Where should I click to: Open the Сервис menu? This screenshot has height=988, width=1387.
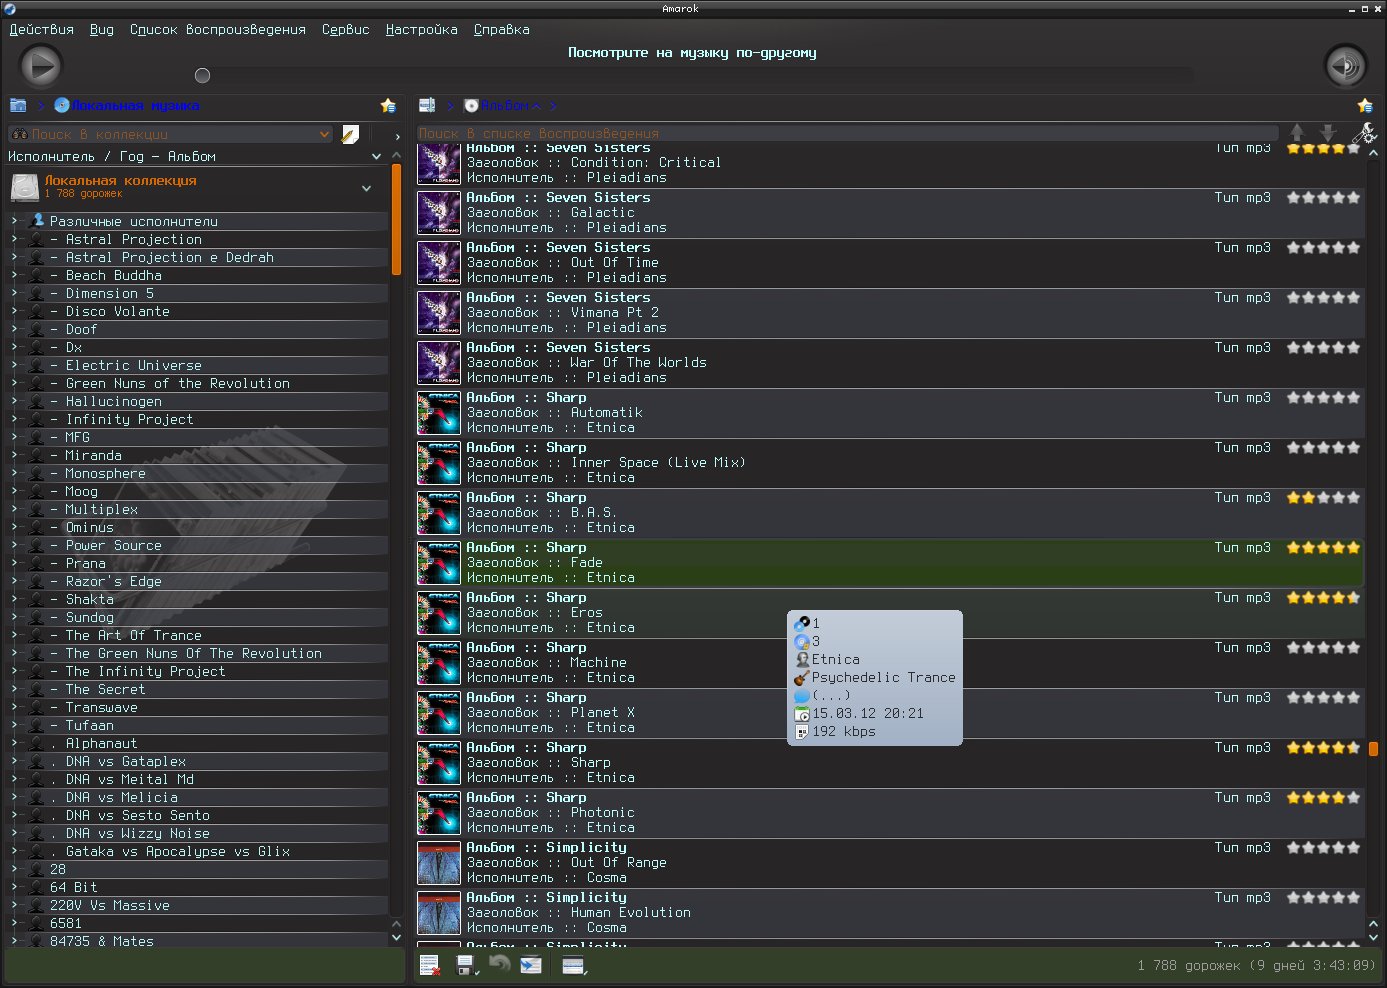[345, 30]
